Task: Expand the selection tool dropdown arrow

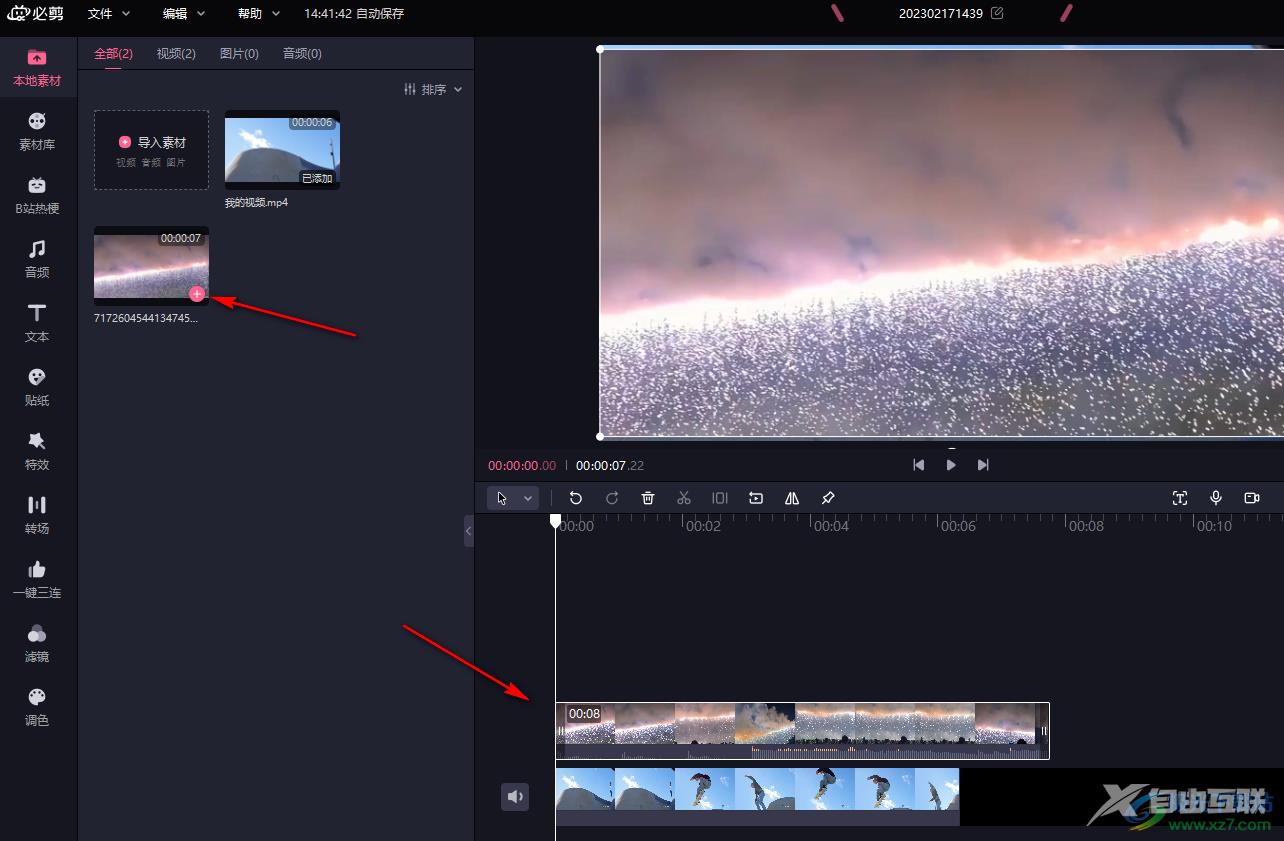Action: click(528, 498)
